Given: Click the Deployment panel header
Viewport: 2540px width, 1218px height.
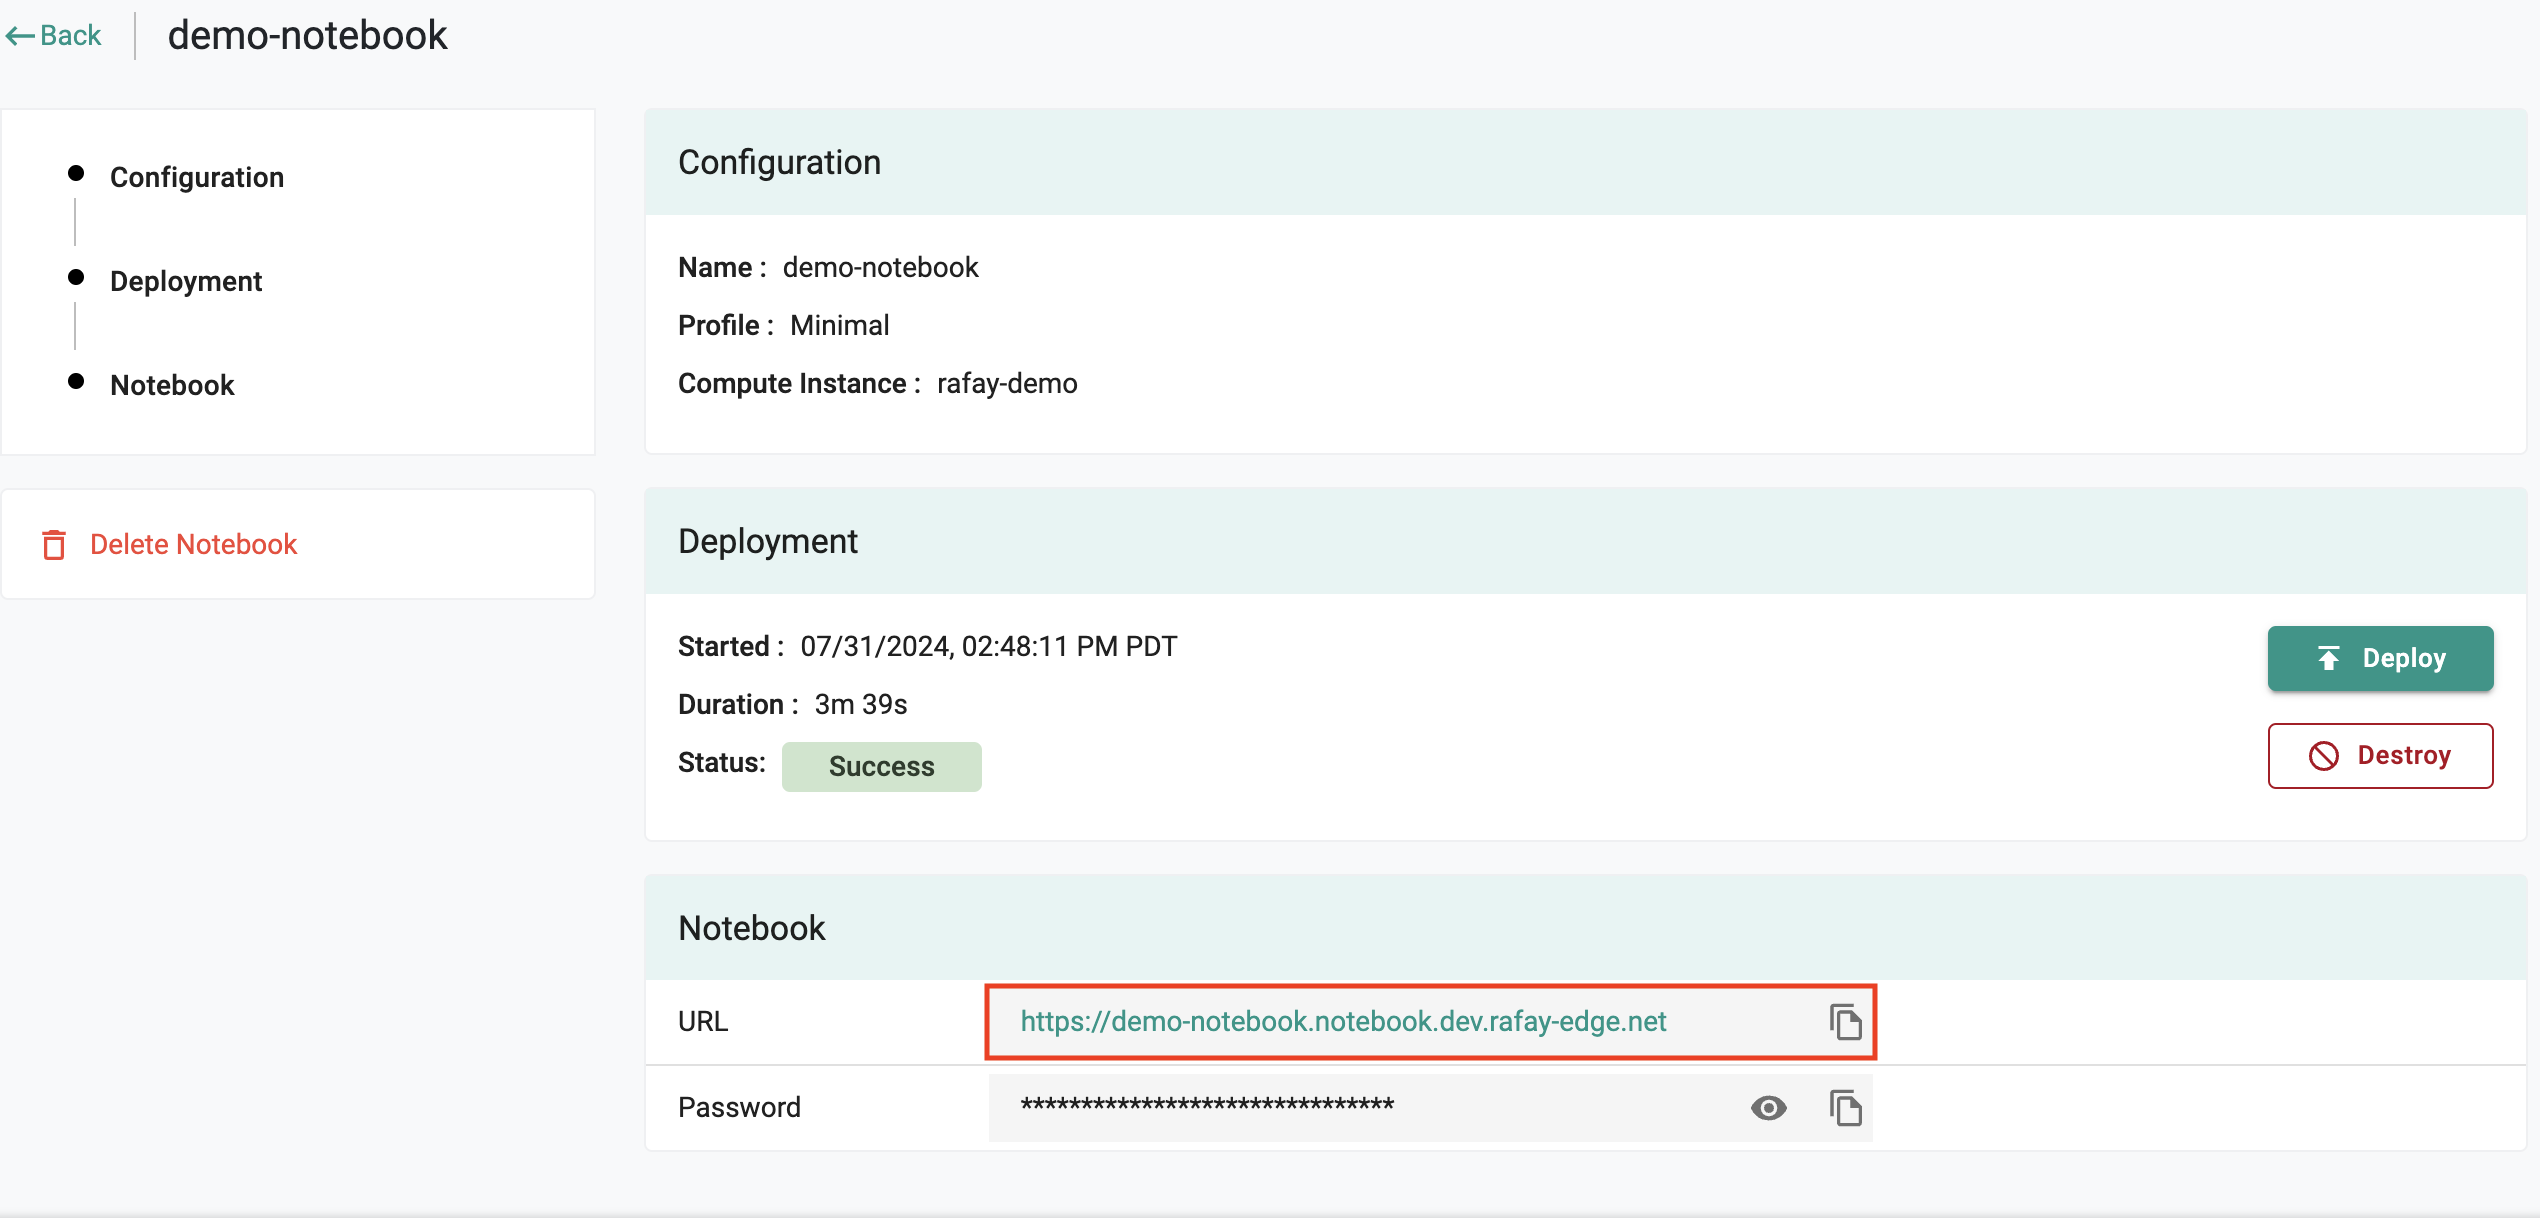Looking at the screenshot, I should [x=1585, y=541].
